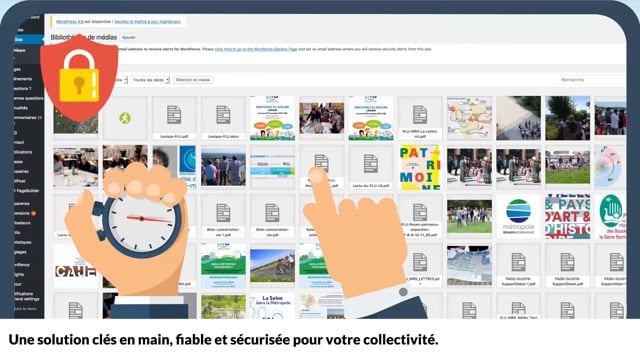Open the Bilan-concertation-vio.pdf document icon
The width and height of the screenshot is (640, 360).
click(272, 213)
